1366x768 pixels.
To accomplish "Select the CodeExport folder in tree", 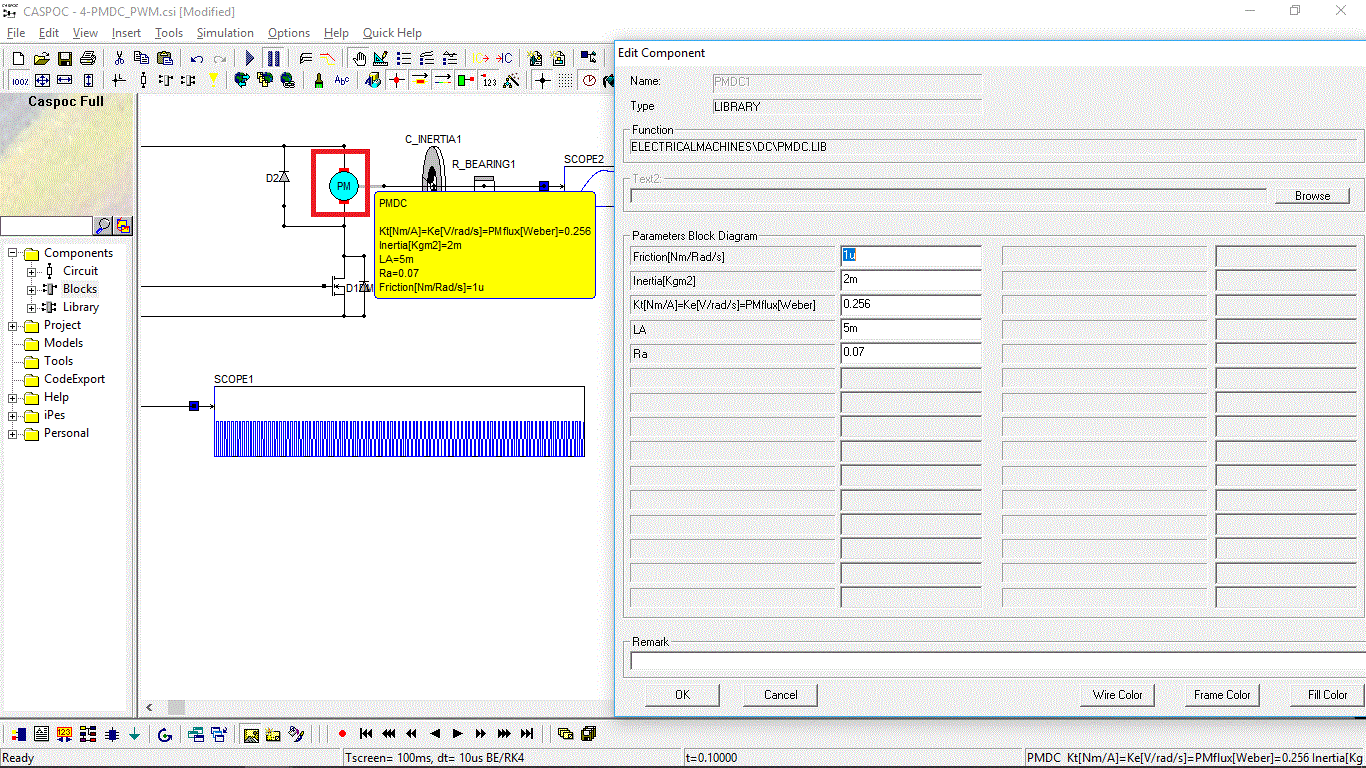I will pyautogui.click(x=74, y=379).
